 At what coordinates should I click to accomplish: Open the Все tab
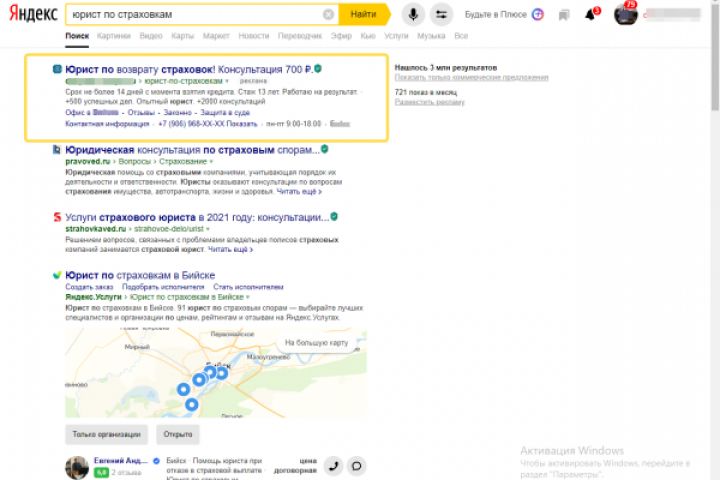461,36
